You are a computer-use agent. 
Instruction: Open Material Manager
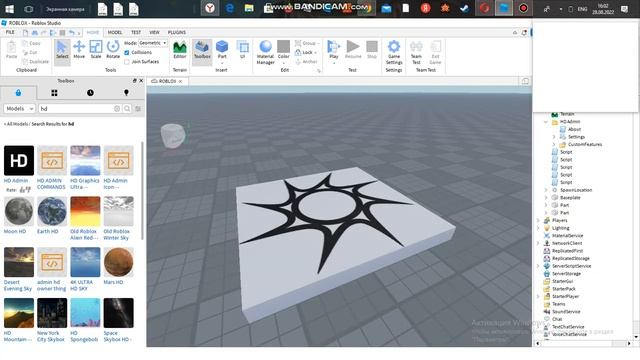pyautogui.click(x=265, y=52)
